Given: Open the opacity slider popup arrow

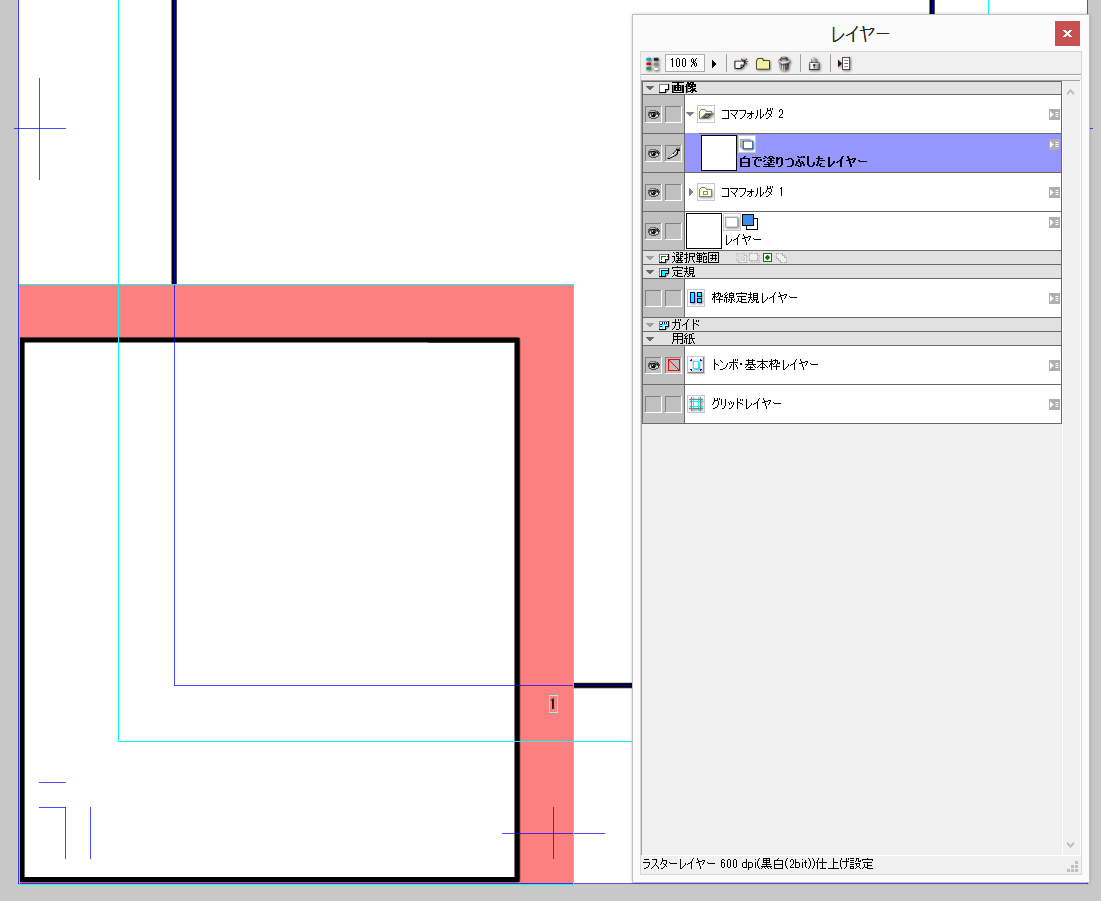Looking at the screenshot, I should click(714, 64).
